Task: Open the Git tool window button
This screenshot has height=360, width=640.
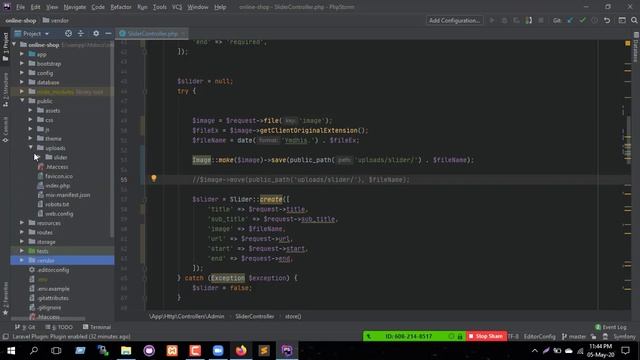Action: (25, 327)
